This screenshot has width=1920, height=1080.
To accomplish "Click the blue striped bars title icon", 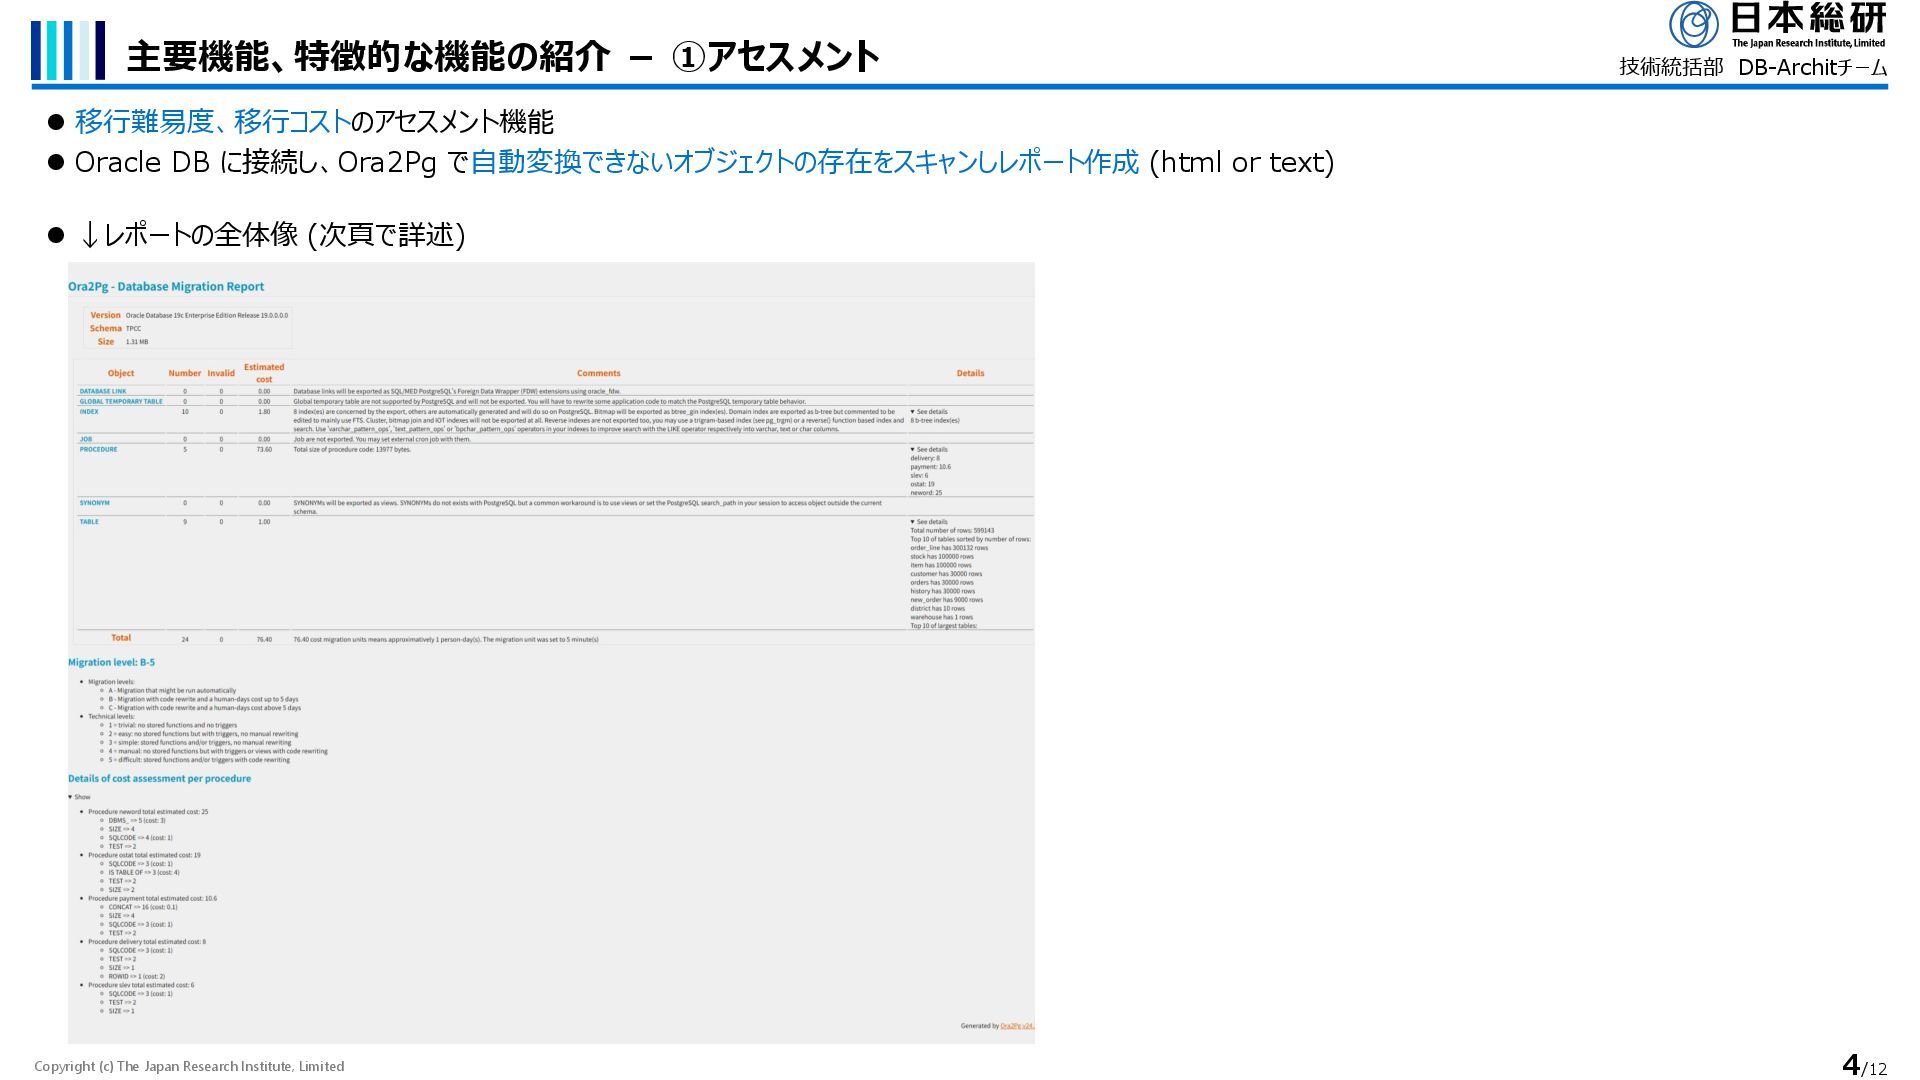I will (67, 51).
